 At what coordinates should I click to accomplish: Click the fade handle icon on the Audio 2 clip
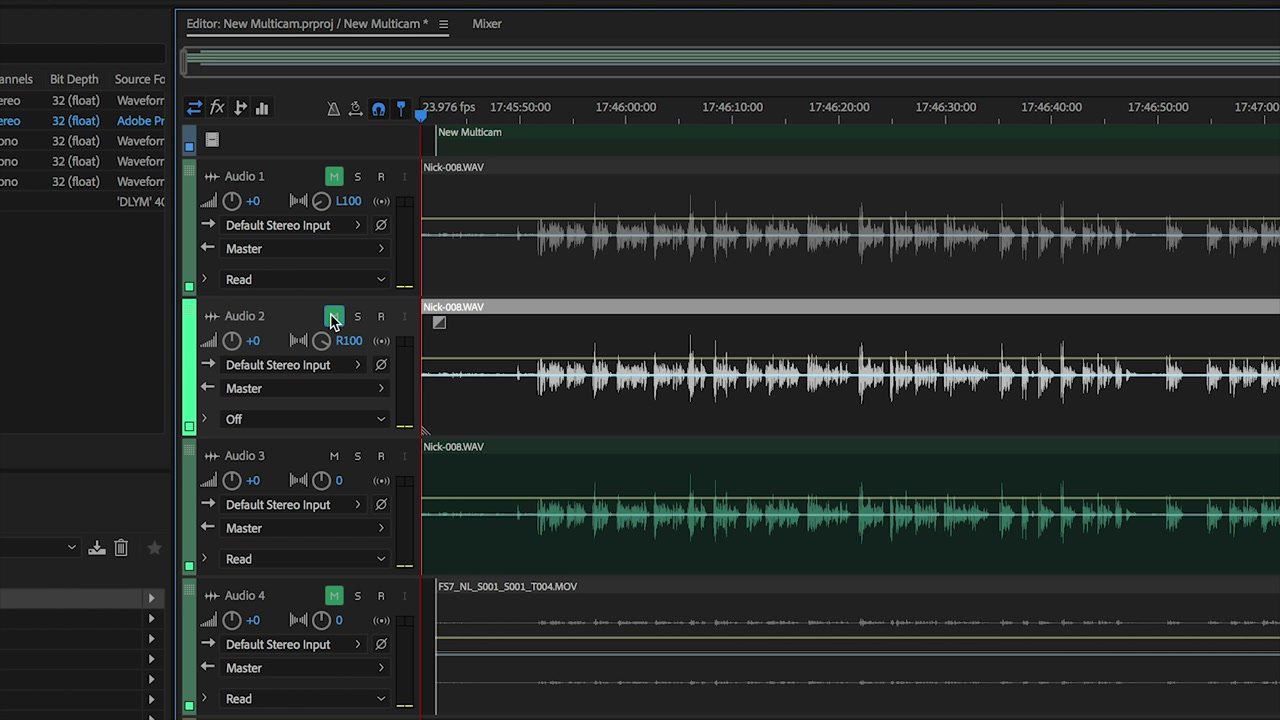[439, 322]
